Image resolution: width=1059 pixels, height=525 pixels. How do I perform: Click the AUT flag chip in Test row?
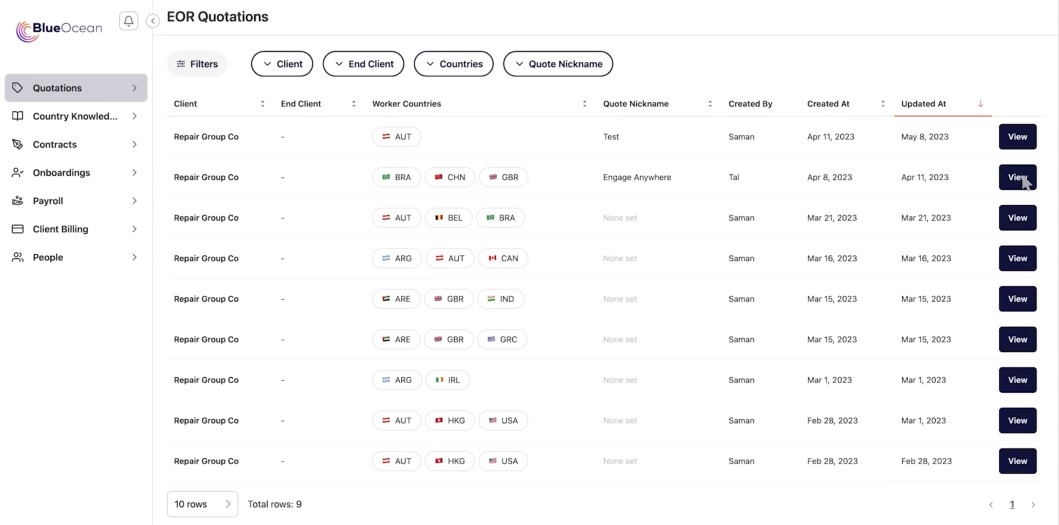coord(396,136)
